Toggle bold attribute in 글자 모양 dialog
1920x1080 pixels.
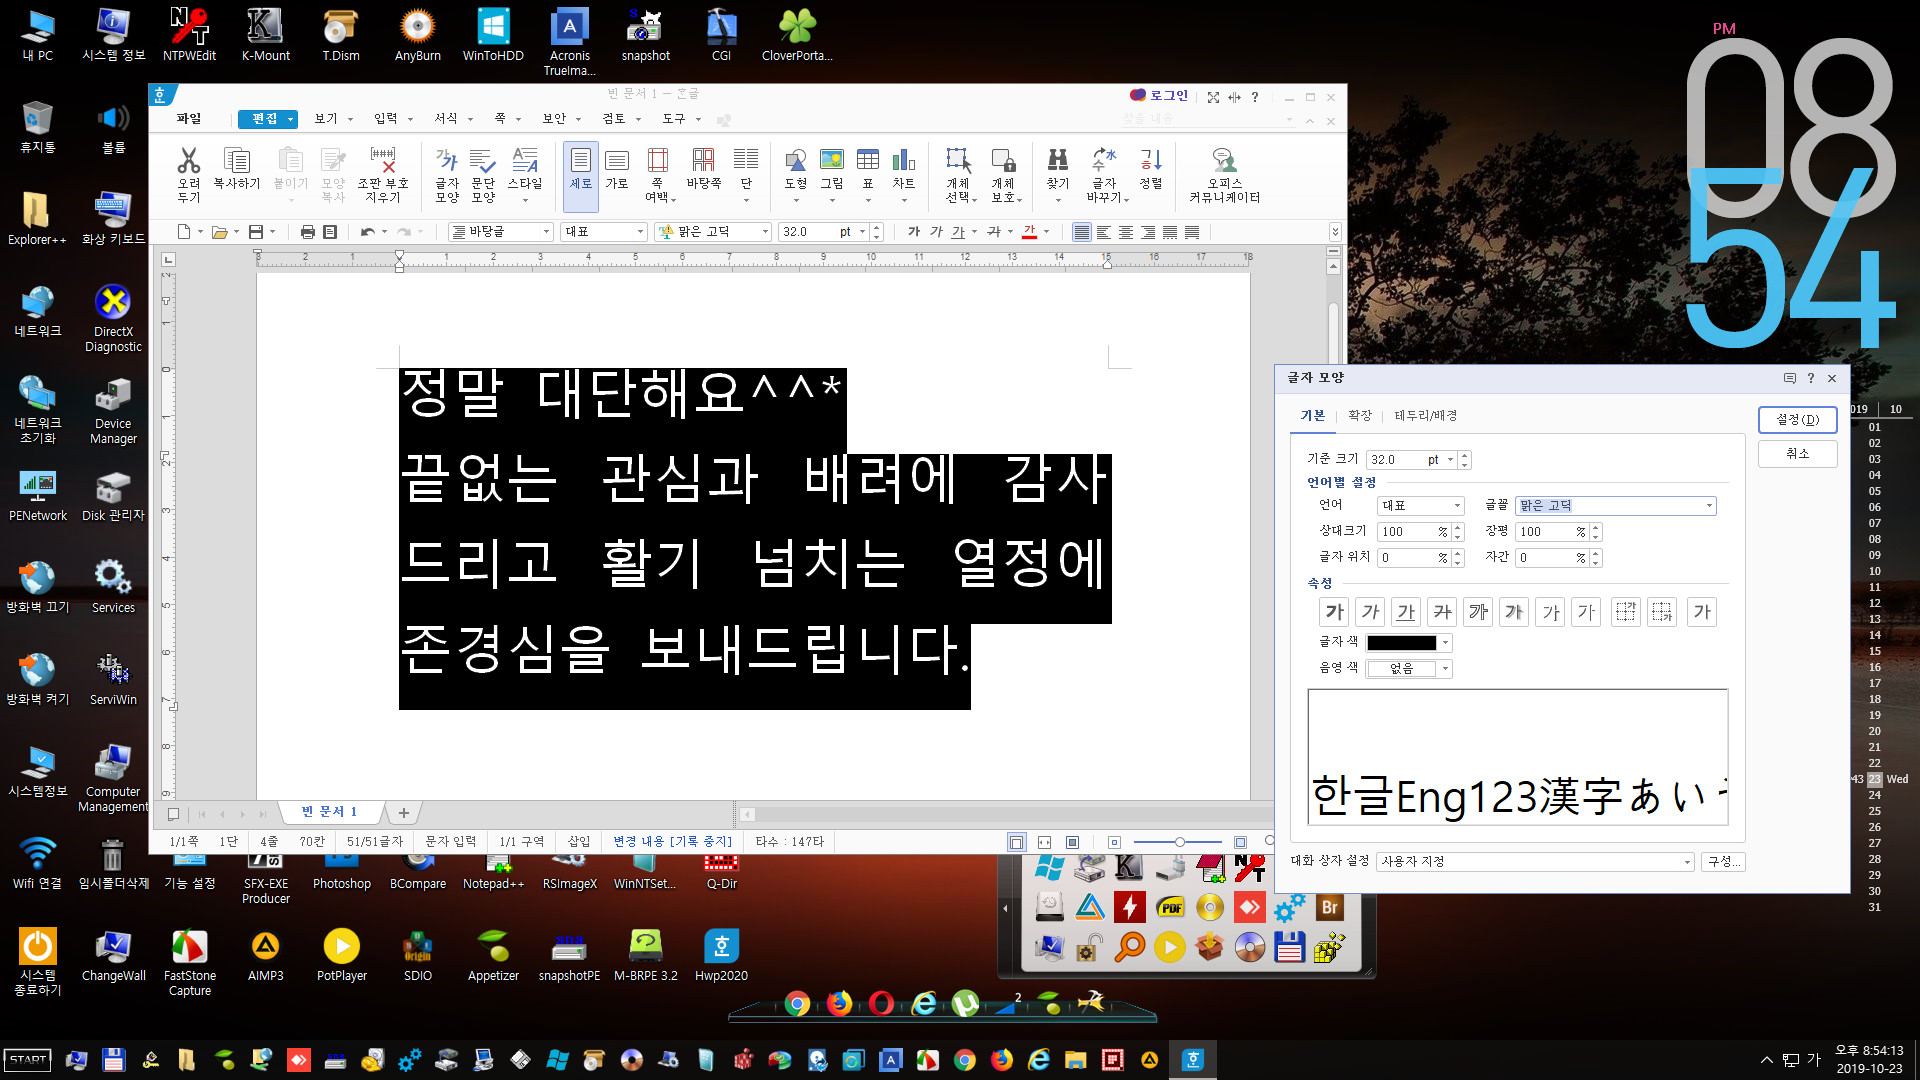pyautogui.click(x=1335, y=612)
